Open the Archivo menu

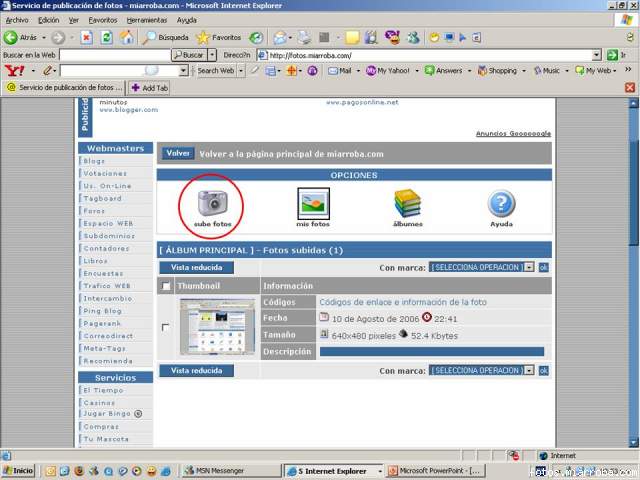point(17,20)
